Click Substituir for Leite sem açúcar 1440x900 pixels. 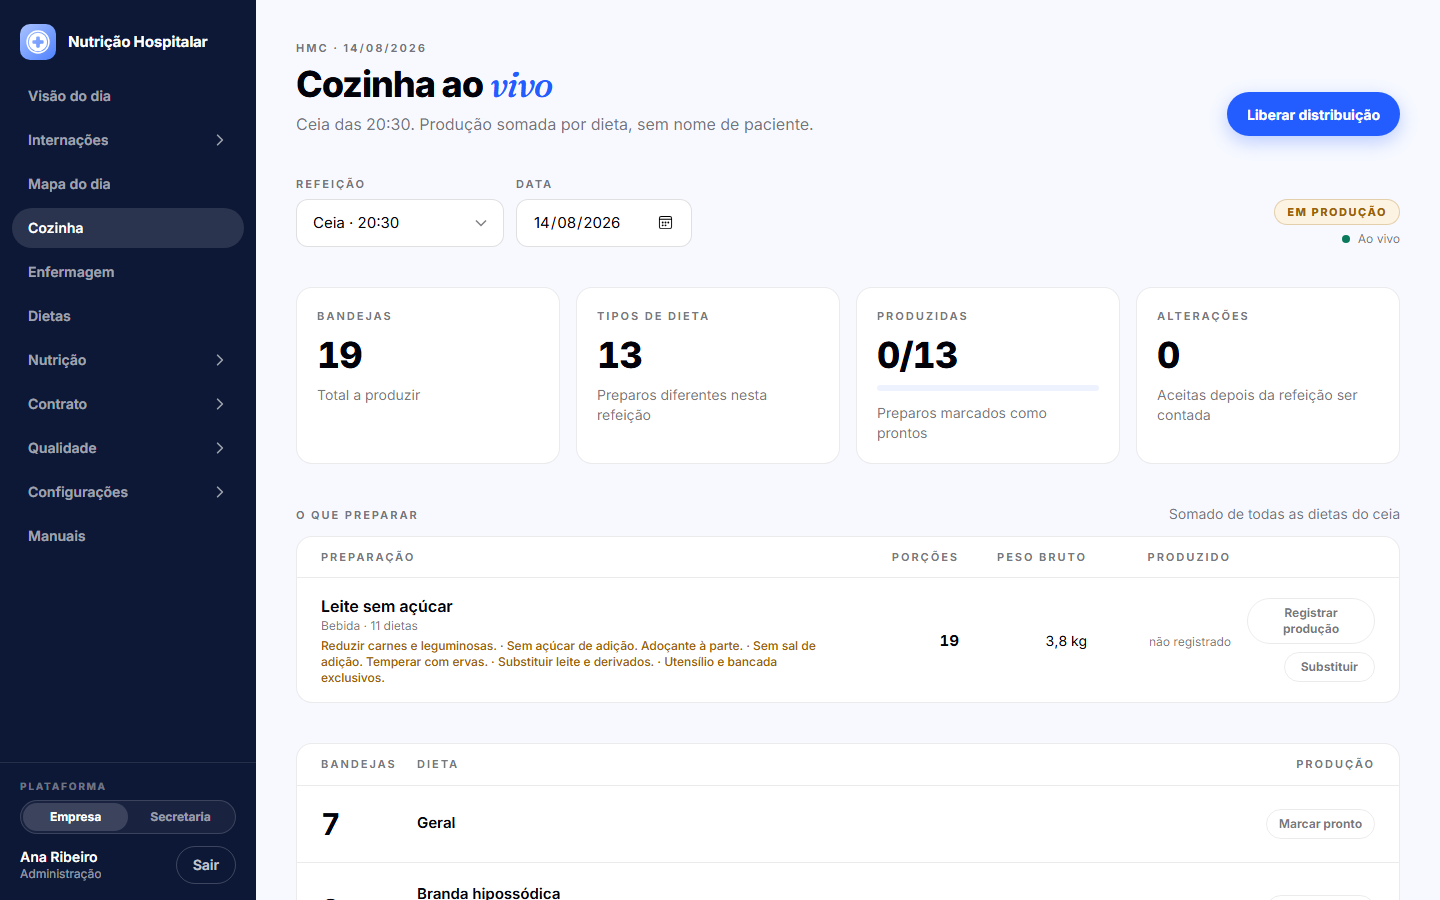[x=1329, y=667]
